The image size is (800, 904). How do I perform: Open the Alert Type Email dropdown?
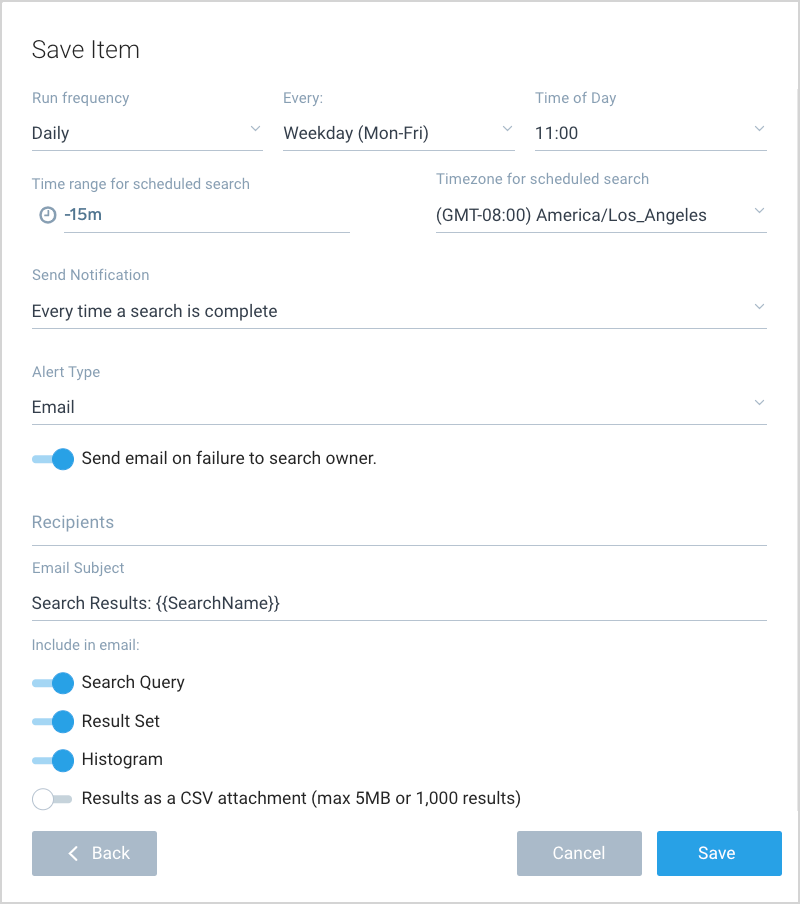[399, 407]
